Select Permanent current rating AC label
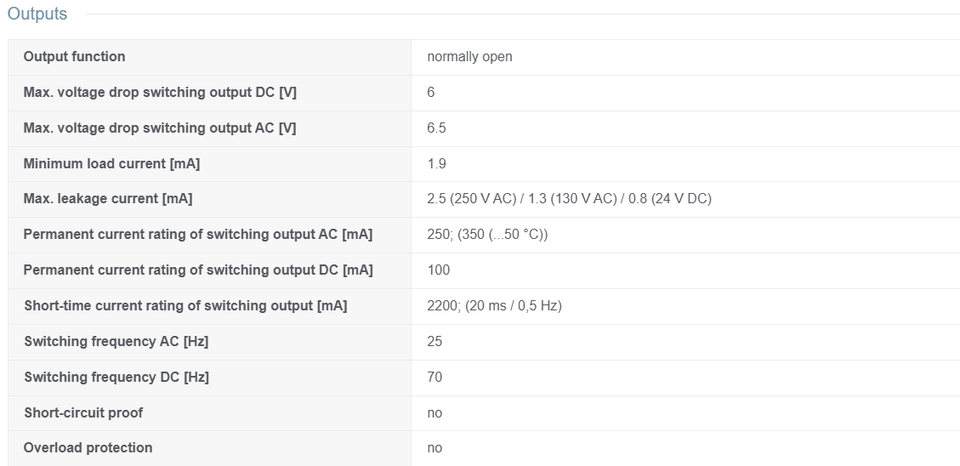This screenshot has height=466, width=960. point(198,235)
